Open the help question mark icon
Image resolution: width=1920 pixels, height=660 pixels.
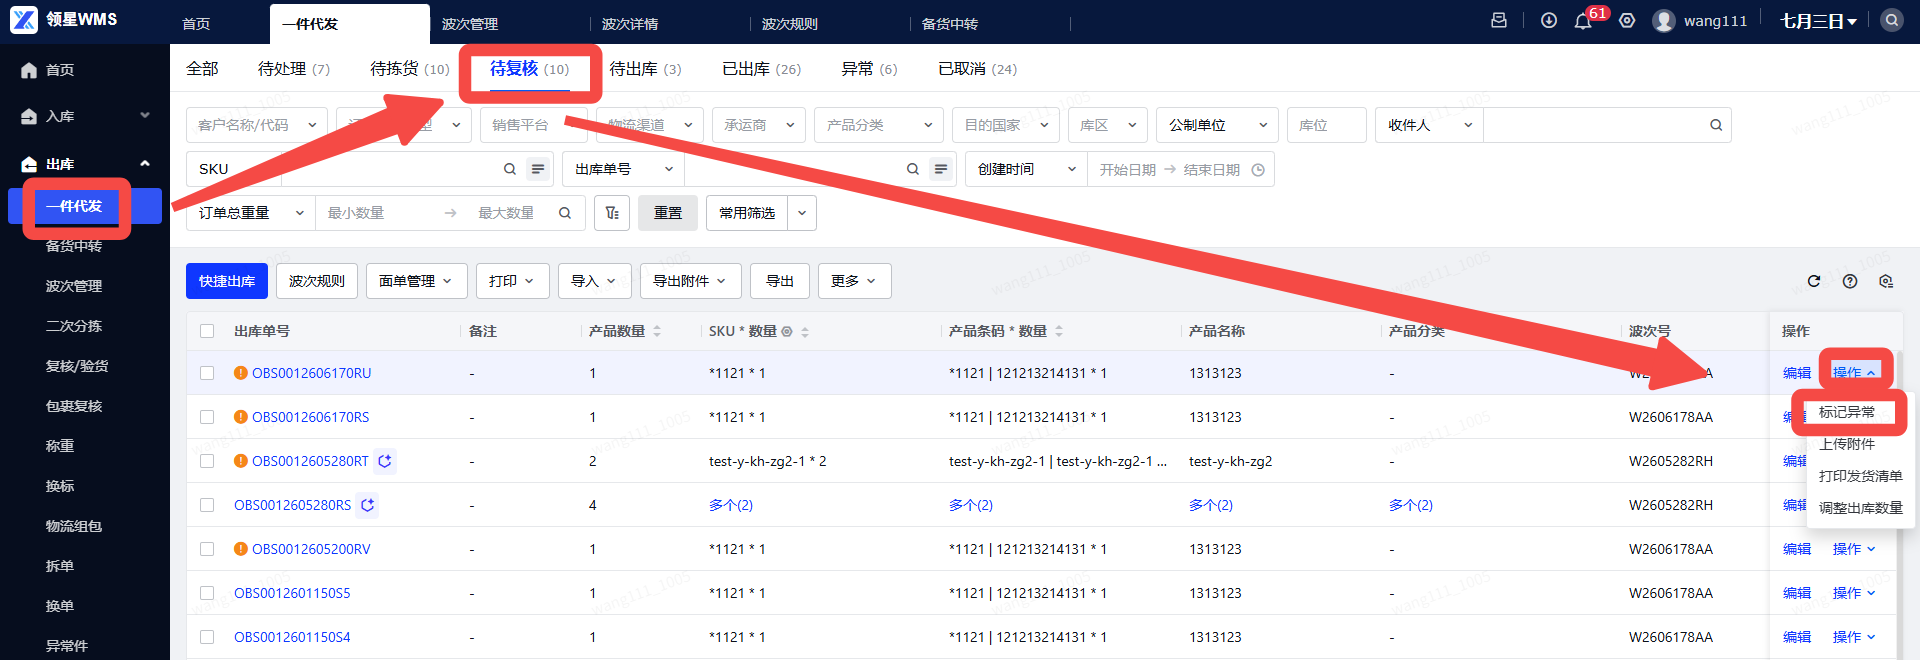click(1850, 281)
